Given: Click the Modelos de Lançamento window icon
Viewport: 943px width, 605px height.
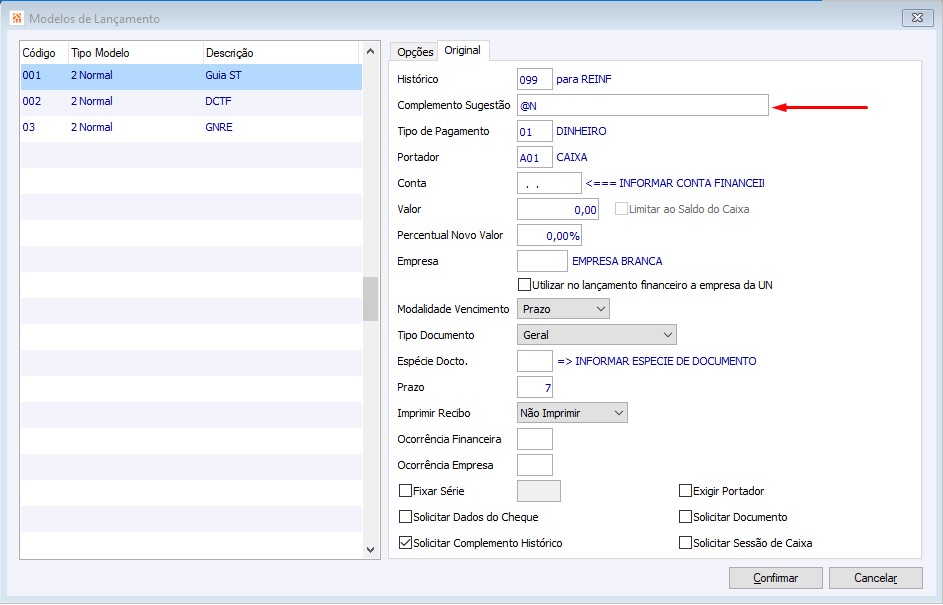Looking at the screenshot, I should point(16,19).
